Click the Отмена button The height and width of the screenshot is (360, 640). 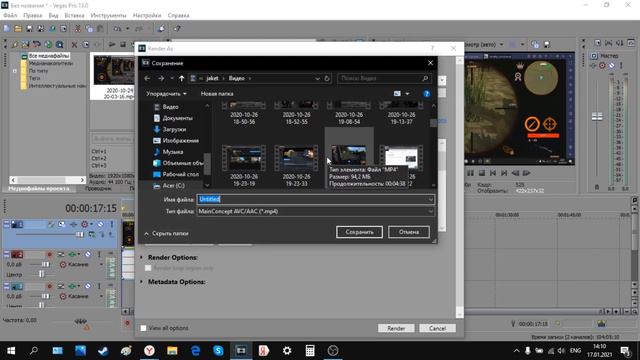tap(409, 232)
